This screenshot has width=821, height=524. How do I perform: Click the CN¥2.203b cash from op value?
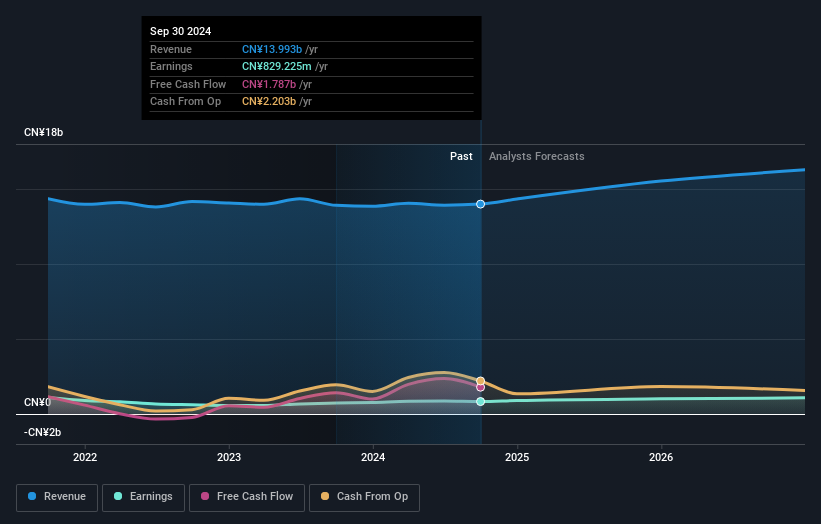pyautogui.click(x=269, y=102)
